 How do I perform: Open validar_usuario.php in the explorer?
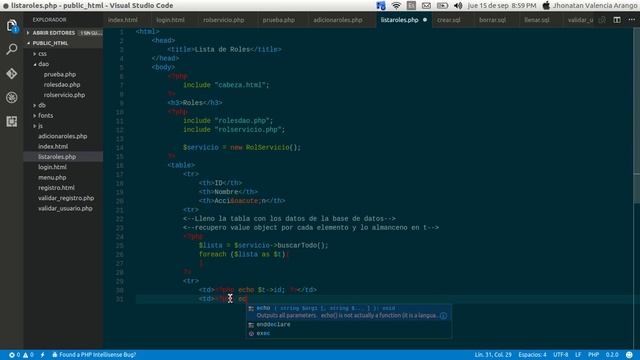[65, 208]
